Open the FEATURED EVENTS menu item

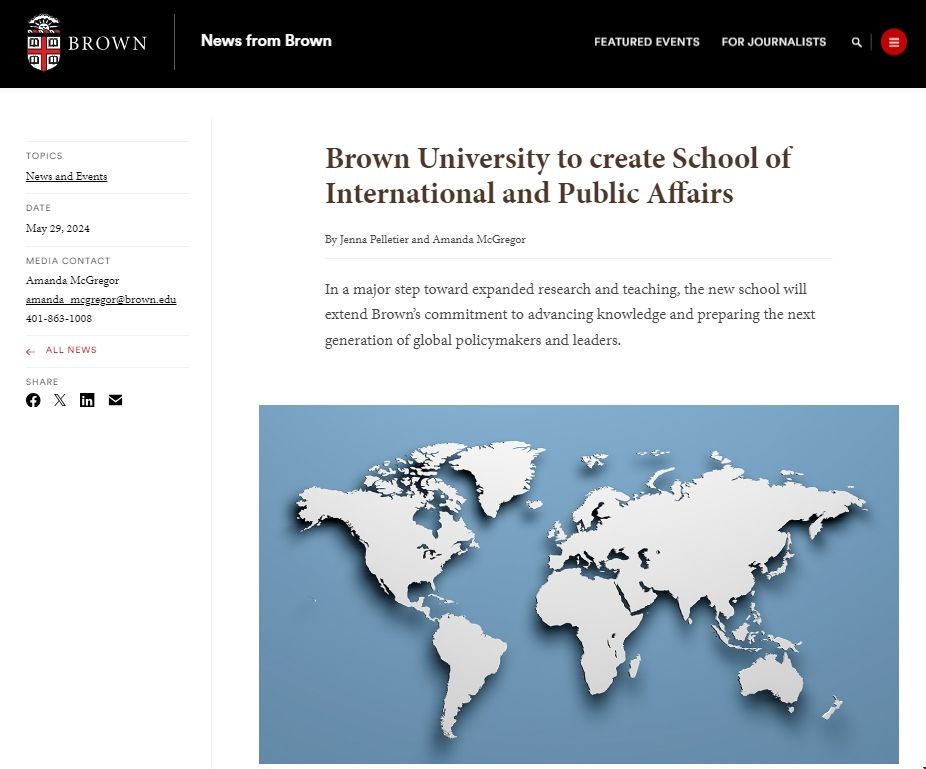tap(646, 42)
